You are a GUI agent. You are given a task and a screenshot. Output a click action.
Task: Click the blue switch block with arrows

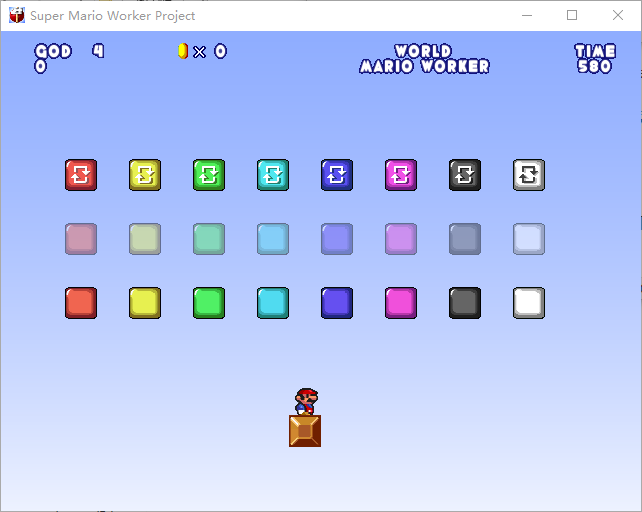click(337, 175)
